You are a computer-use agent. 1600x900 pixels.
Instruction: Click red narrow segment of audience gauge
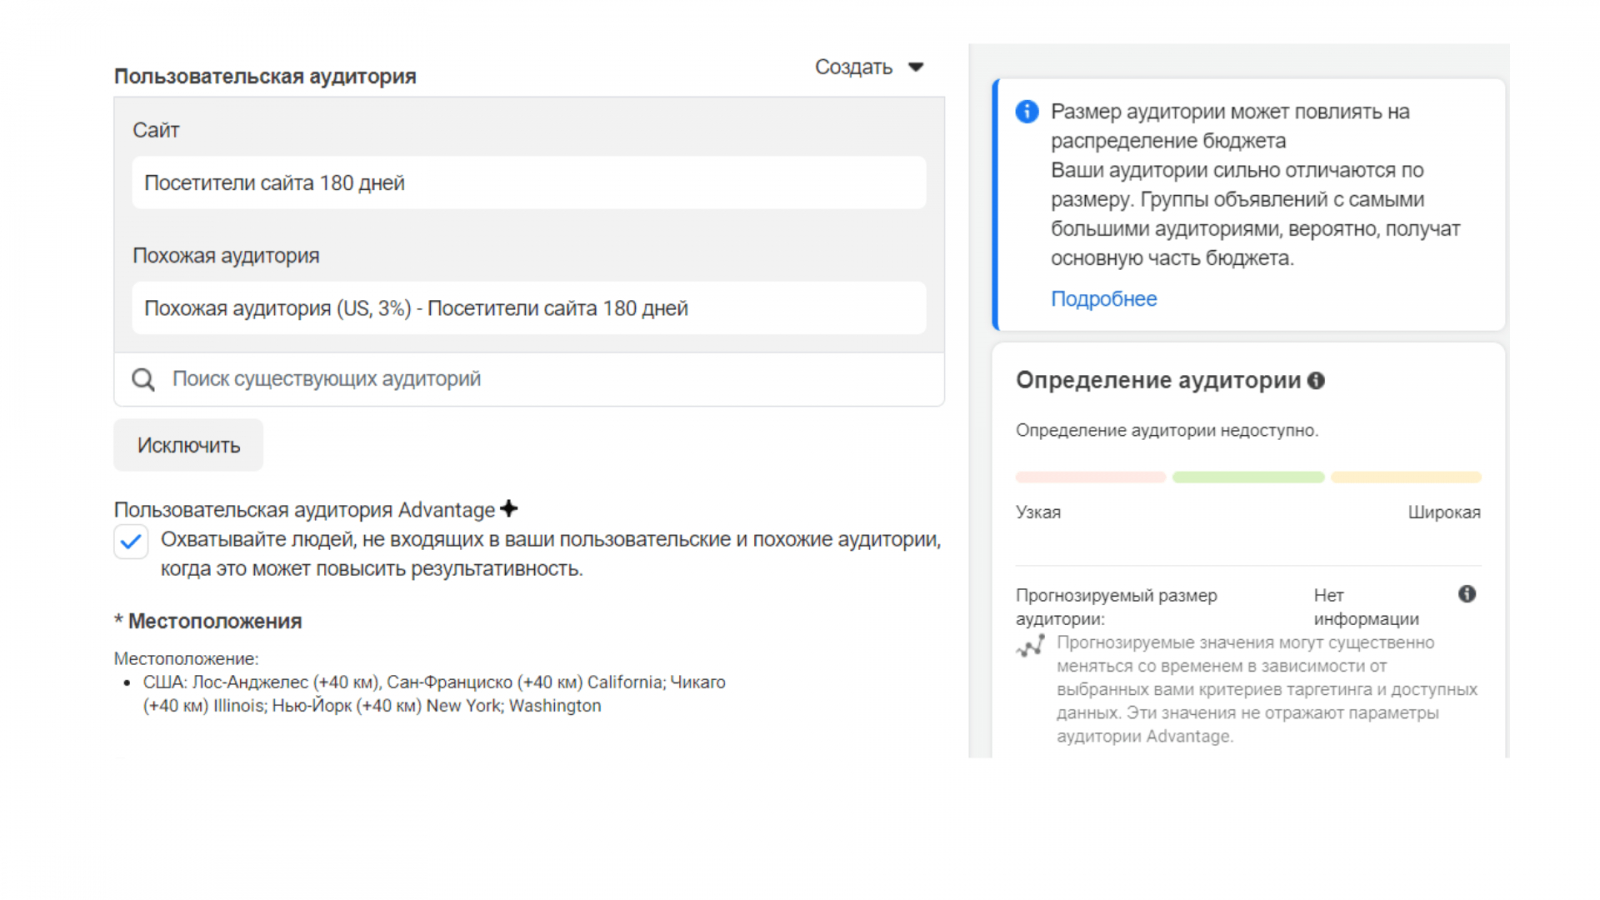(1091, 477)
